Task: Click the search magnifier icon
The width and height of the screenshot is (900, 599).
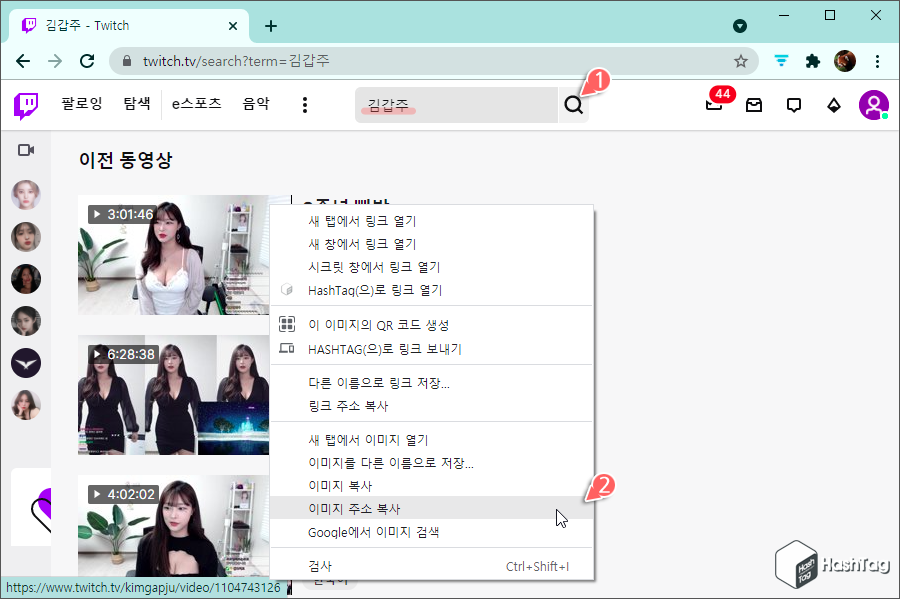Action: pos(573,103)
